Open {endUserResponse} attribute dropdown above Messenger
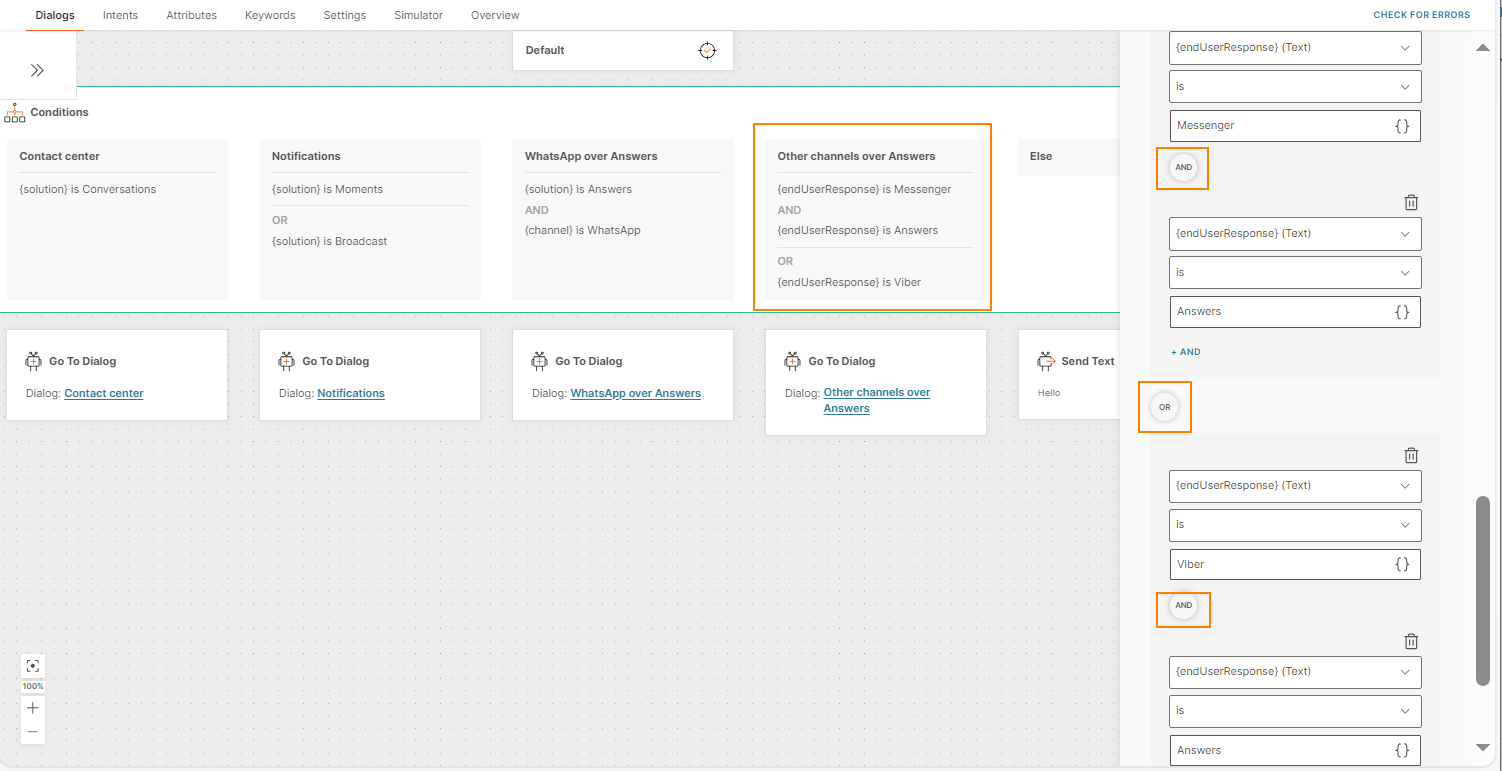1502x771 pixels. tap(1295, 47)
